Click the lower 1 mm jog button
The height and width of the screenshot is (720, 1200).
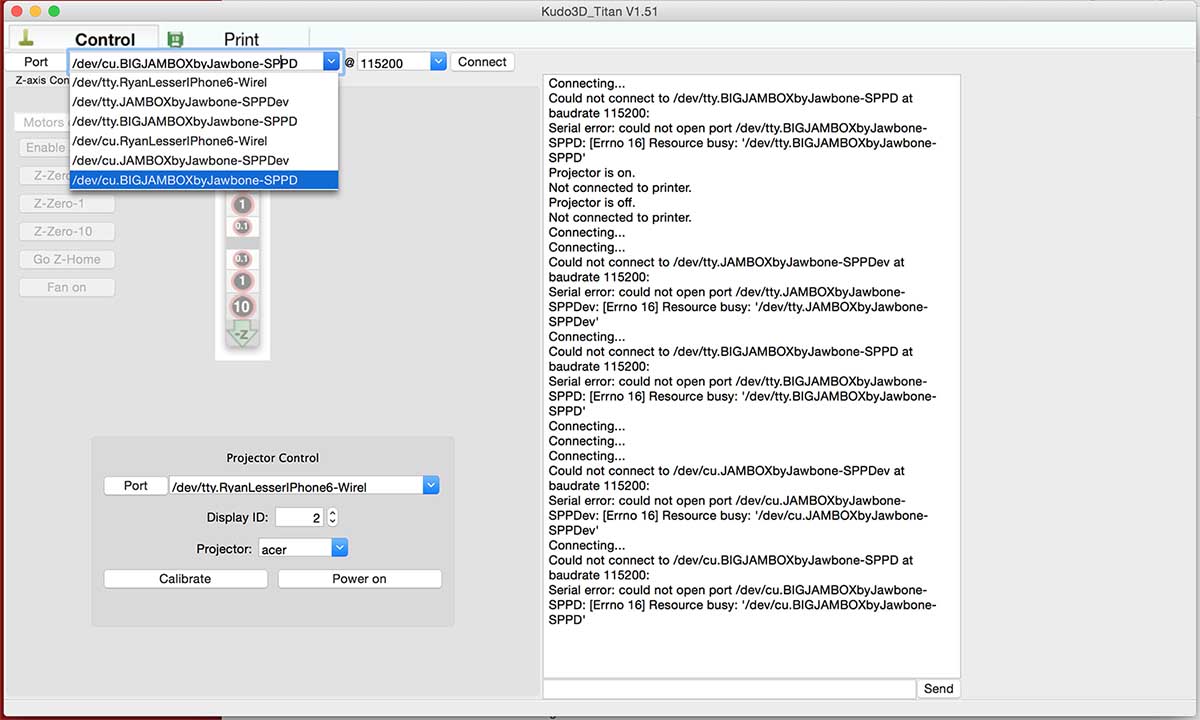tap(242, 282)
